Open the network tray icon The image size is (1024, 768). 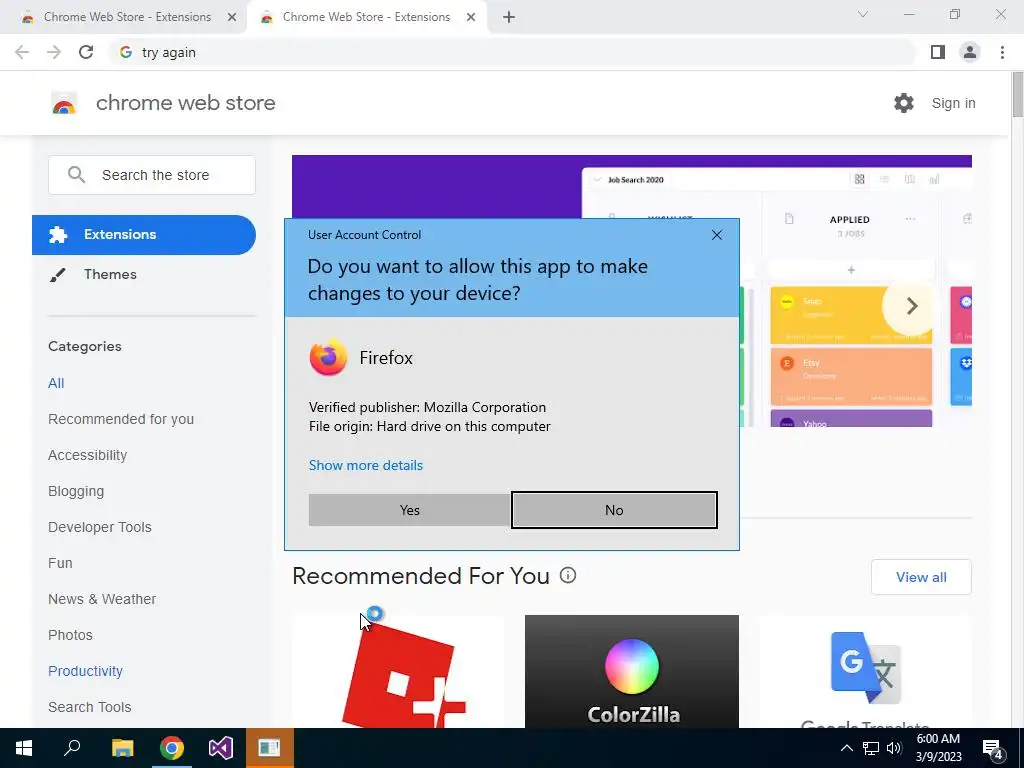[x=871, y=748]
